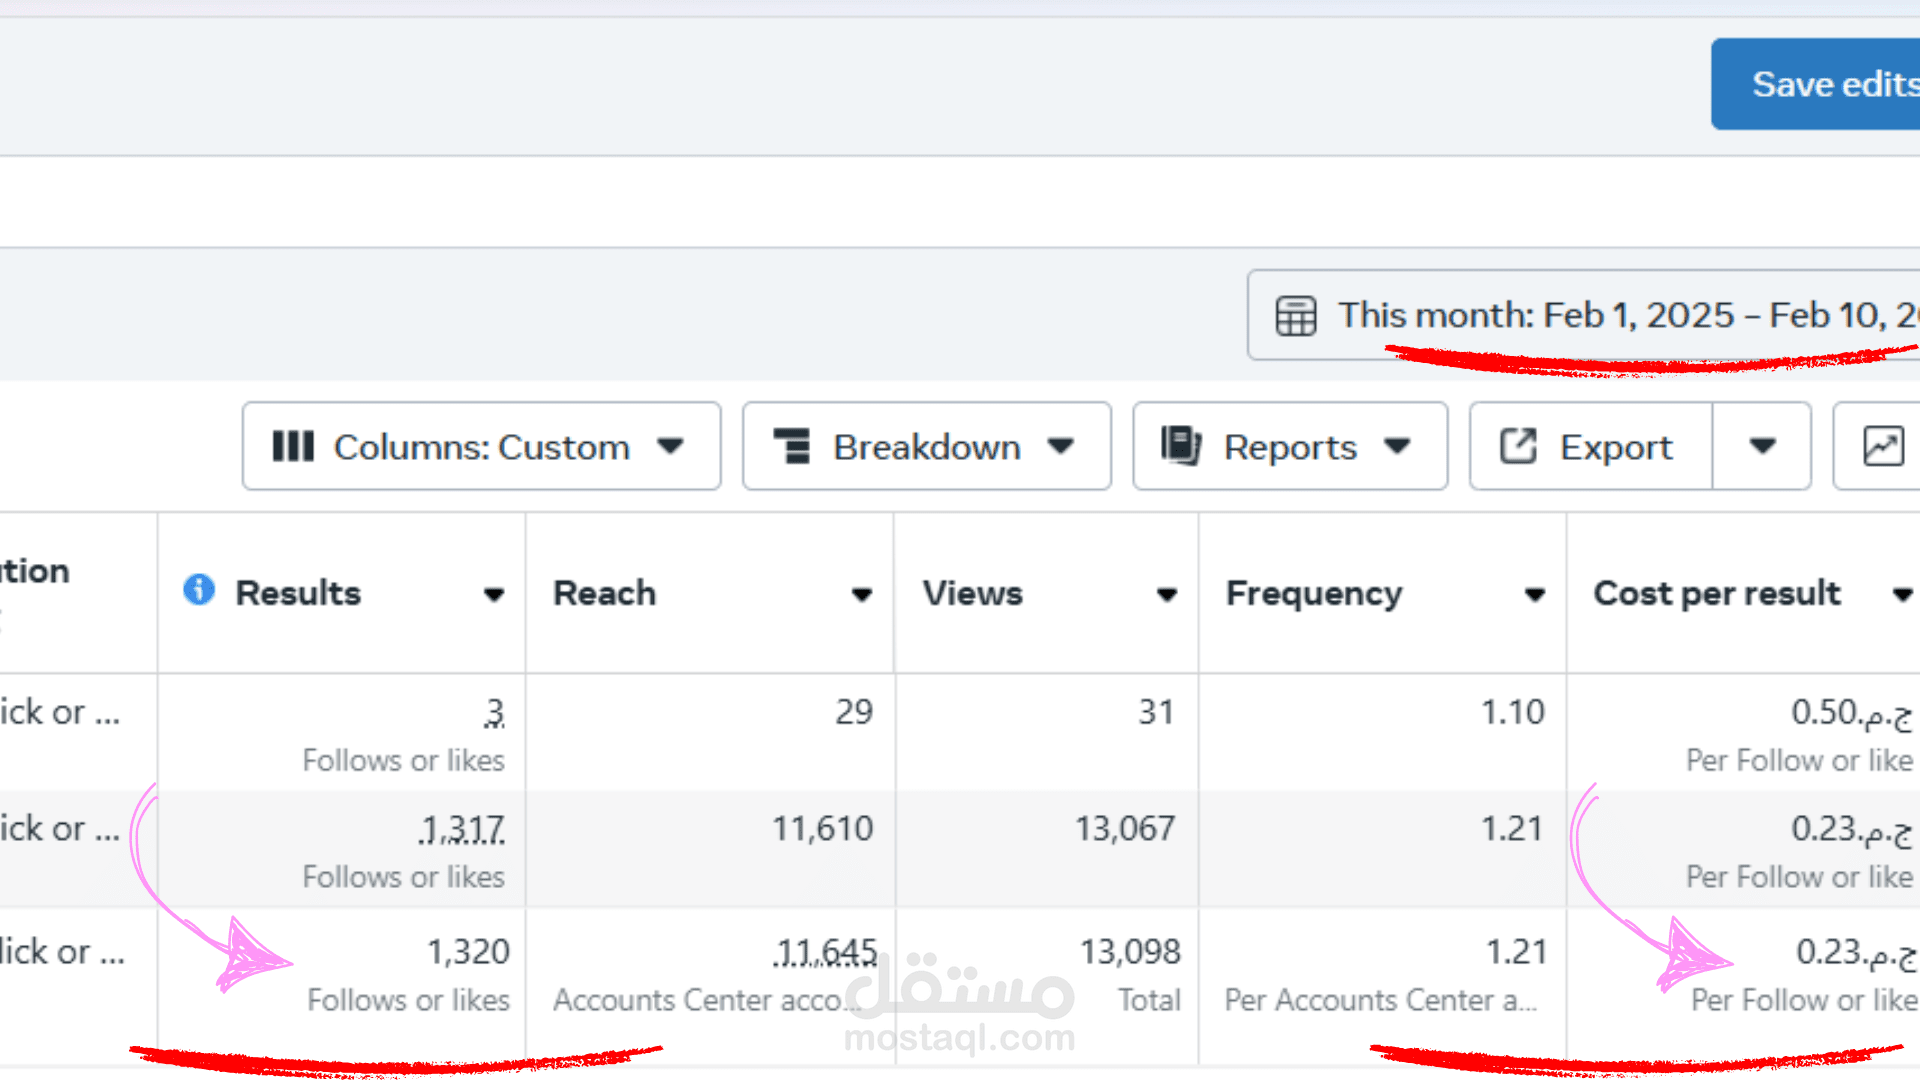Image resolution: width=1920 pixels, height=1080 pixels.
Task: Click the Breakdown hierarchy icon
Action: (x=792, y=446)
